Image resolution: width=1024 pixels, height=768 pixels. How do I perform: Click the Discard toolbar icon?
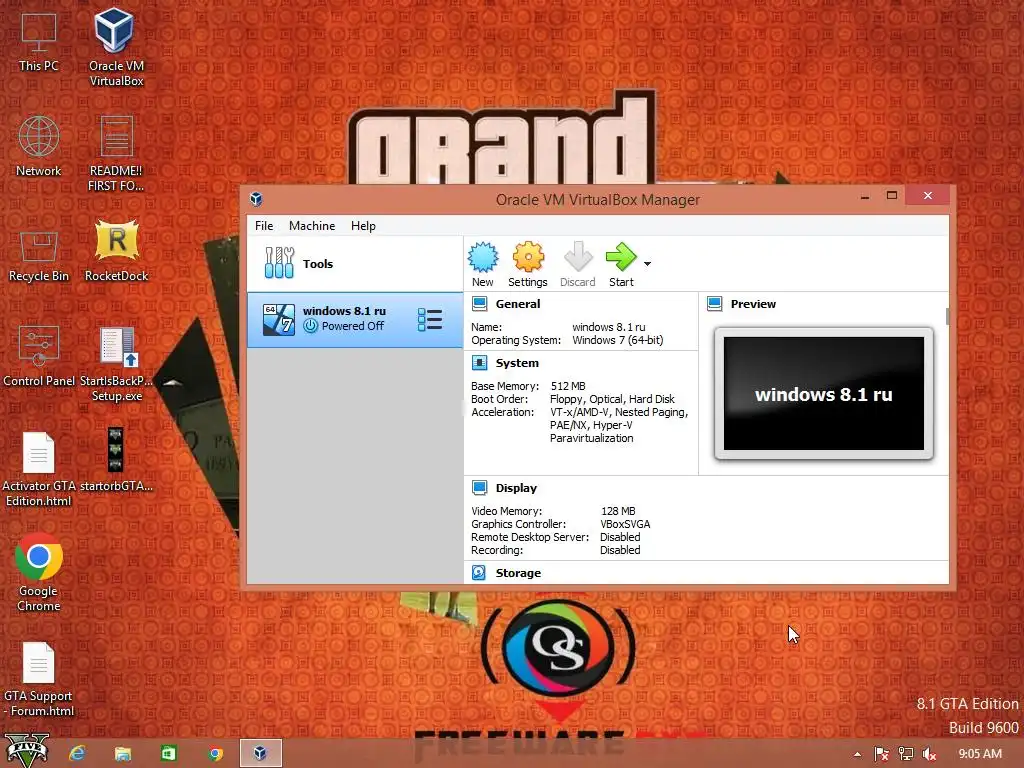(x=577, y=264)
